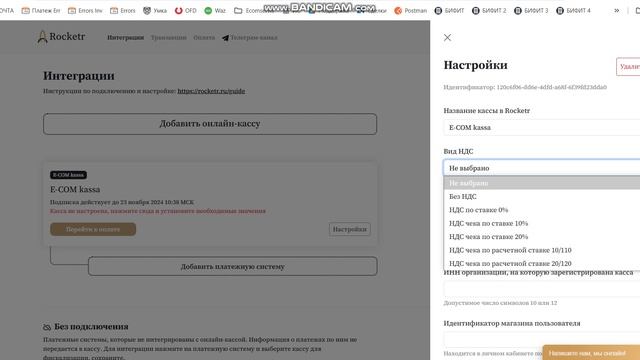The width and height of the screenshot is (640, 360).
Task: Open the Умка bookmark
Action: (x=155, y=11)
